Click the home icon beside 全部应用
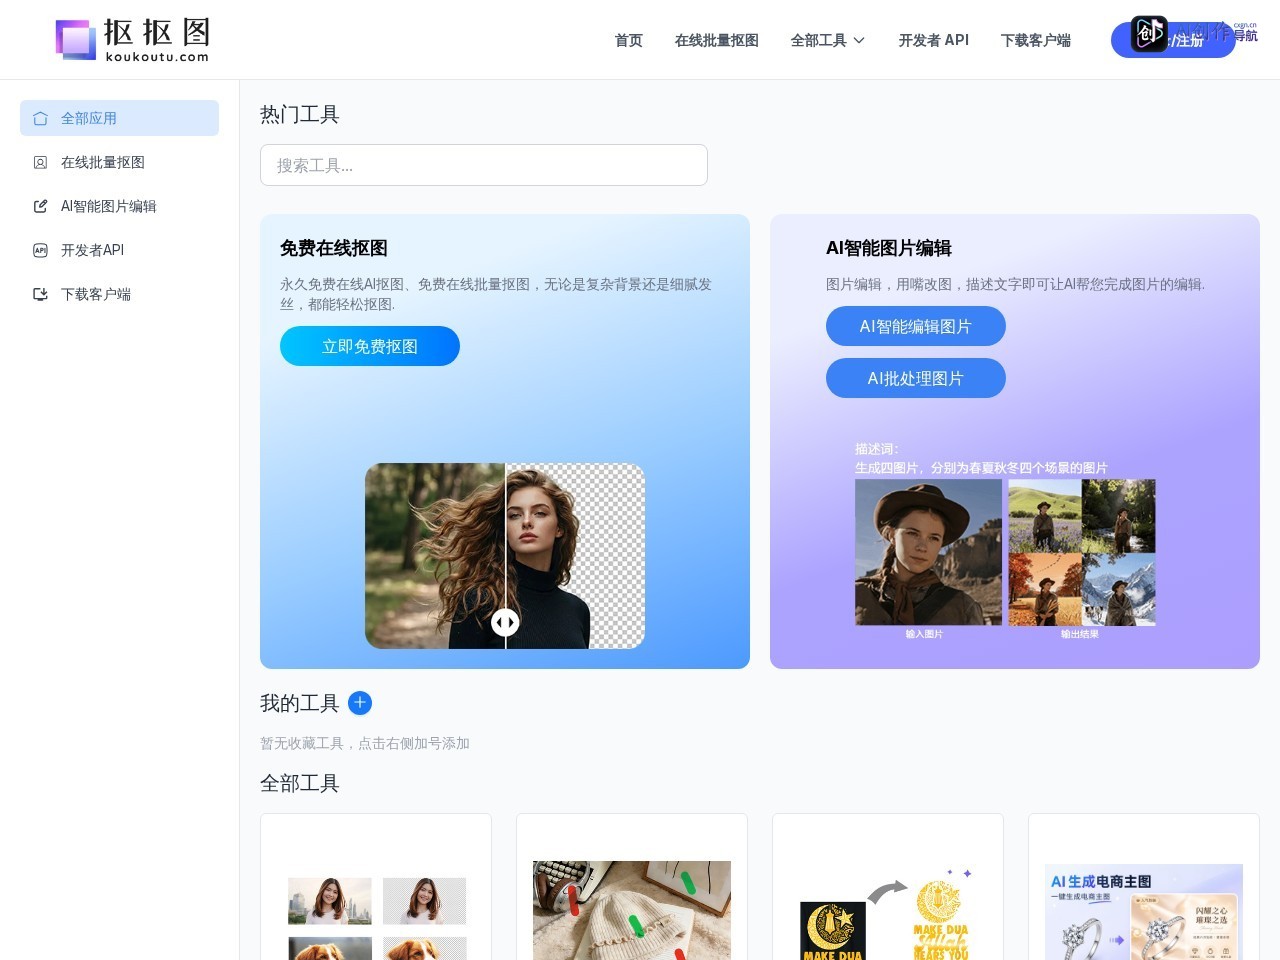This screenshot has width=1280, height=960. [40, 118]
